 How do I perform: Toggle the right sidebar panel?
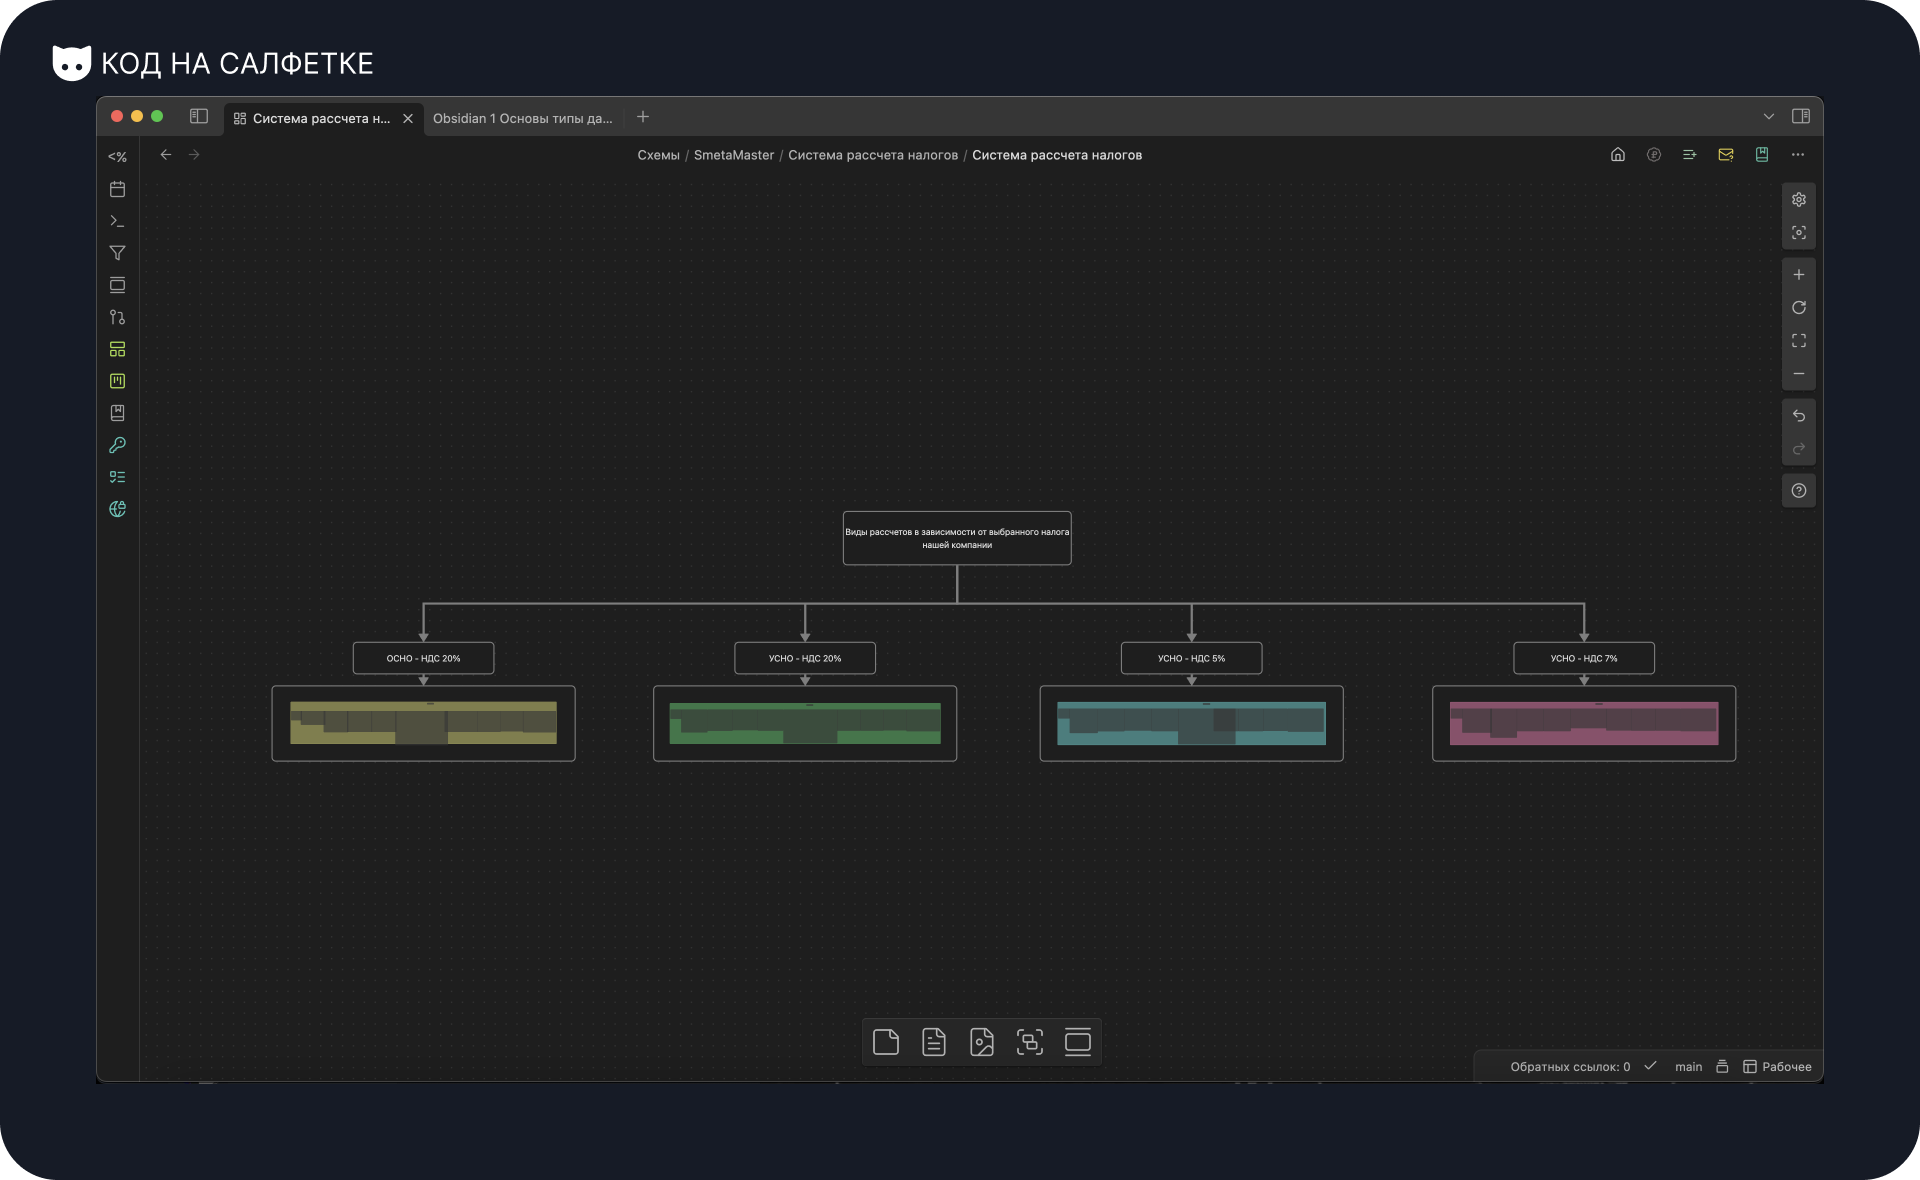tap(1800, 117)
